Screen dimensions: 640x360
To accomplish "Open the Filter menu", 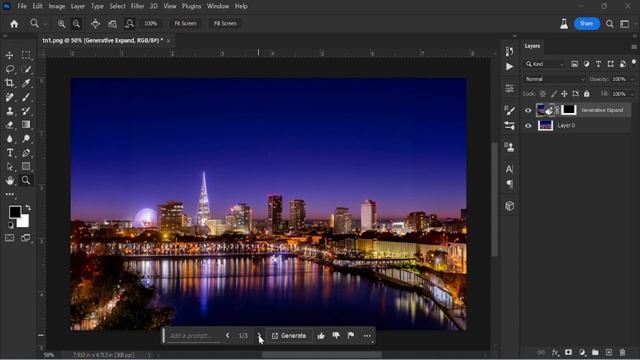I will click(x=138, y=6).
